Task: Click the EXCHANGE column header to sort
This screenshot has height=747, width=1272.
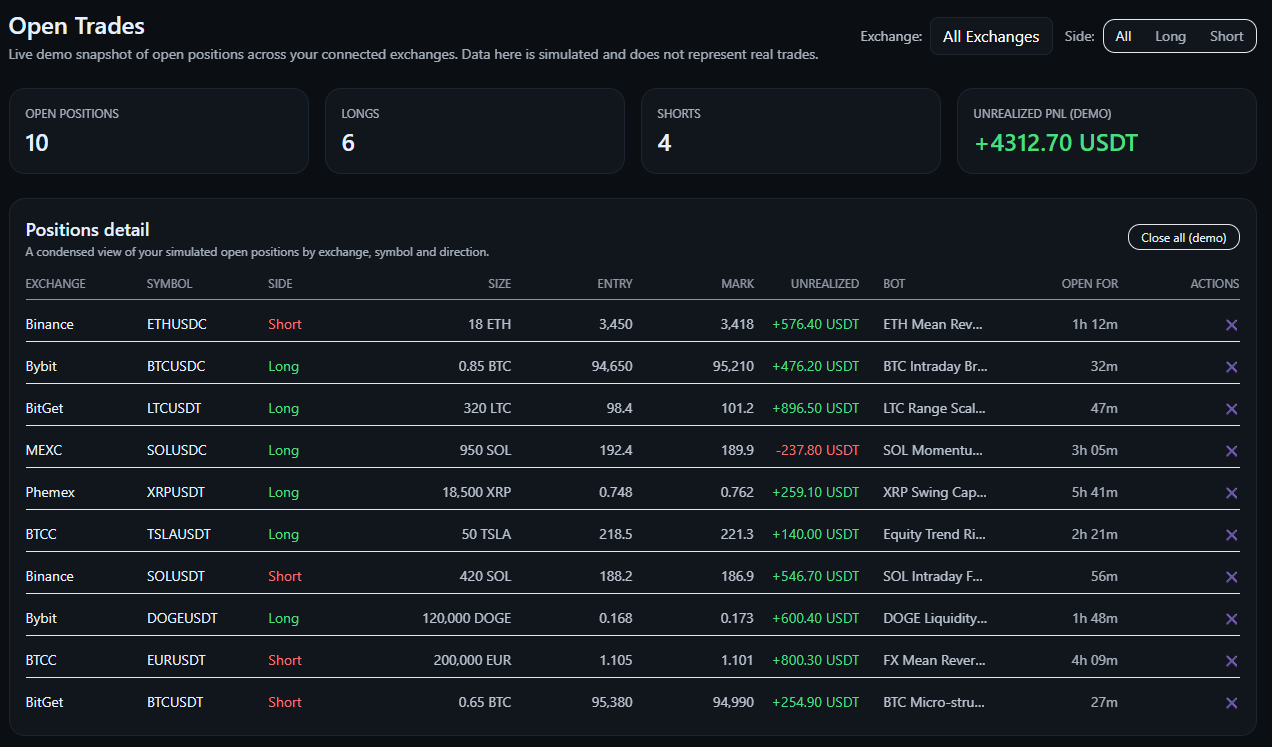Action: (x=55, y=283)
